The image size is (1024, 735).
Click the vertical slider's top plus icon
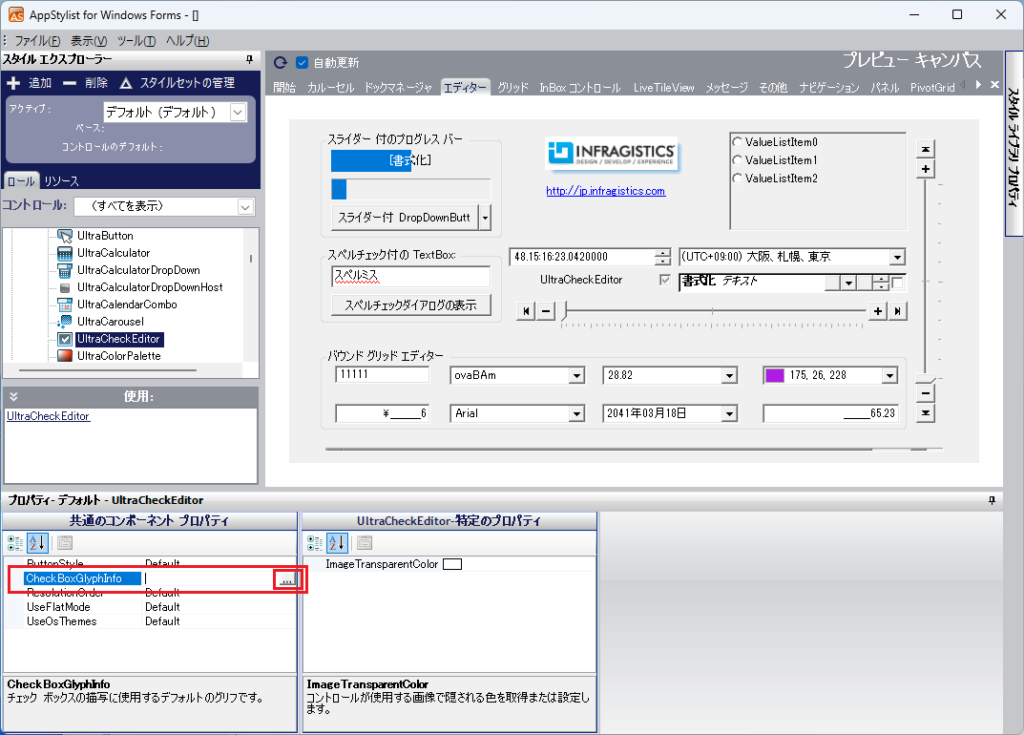926,169
